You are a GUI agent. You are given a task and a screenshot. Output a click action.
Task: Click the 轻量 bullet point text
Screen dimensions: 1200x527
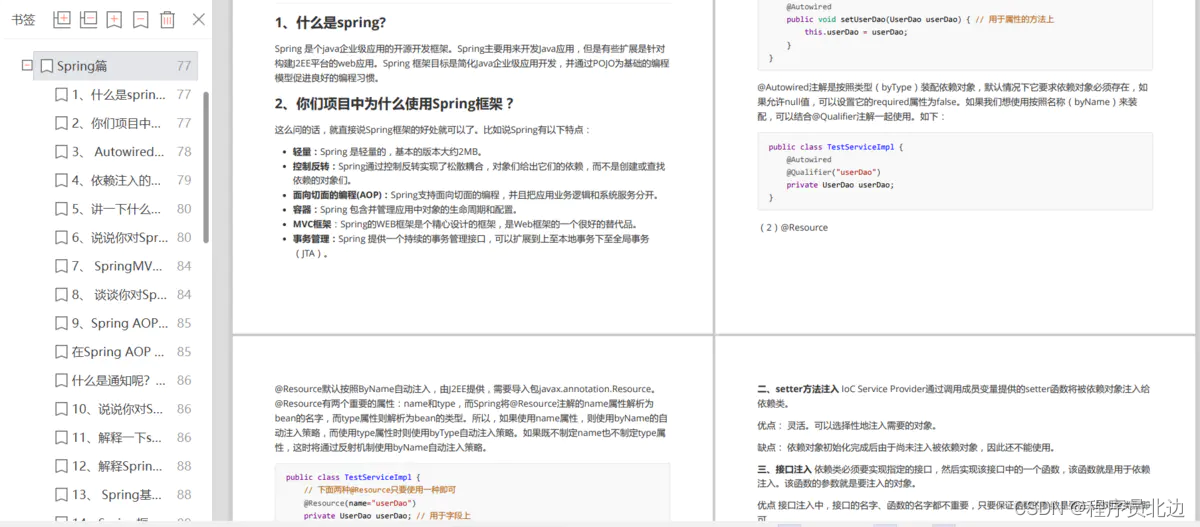point(386,152)
